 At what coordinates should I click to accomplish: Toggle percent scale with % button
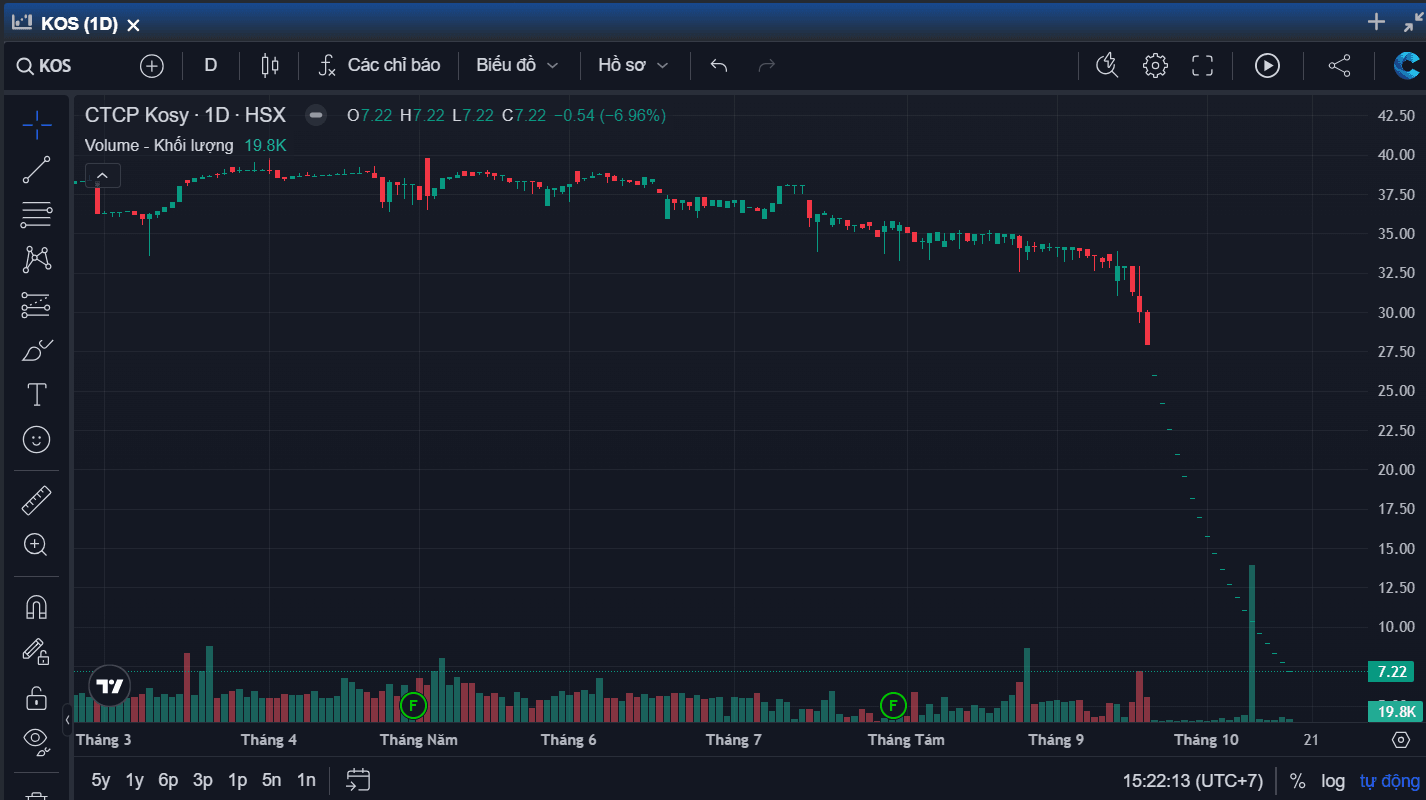(1297, 781)
